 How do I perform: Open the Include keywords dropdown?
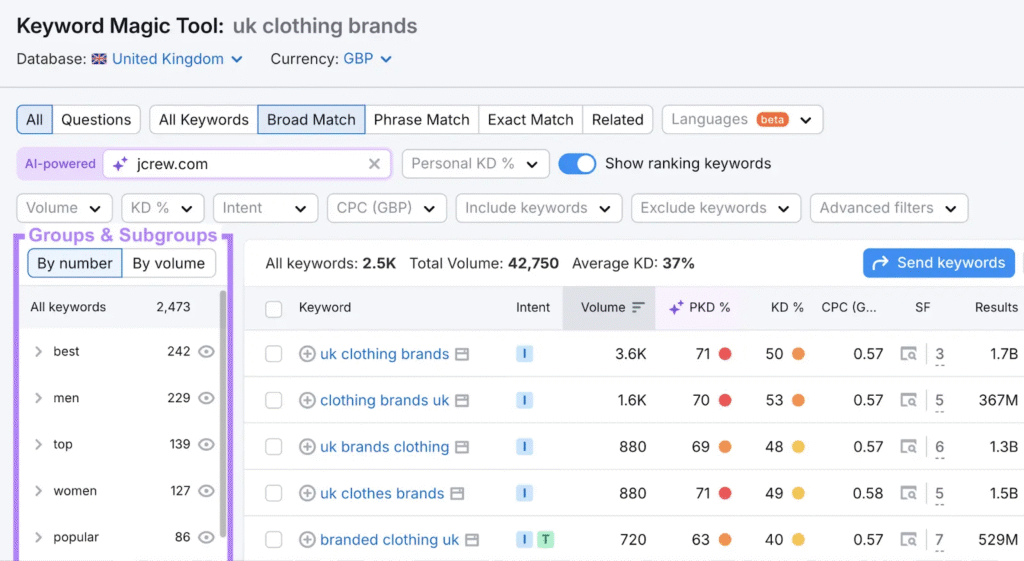coord(538,208)
